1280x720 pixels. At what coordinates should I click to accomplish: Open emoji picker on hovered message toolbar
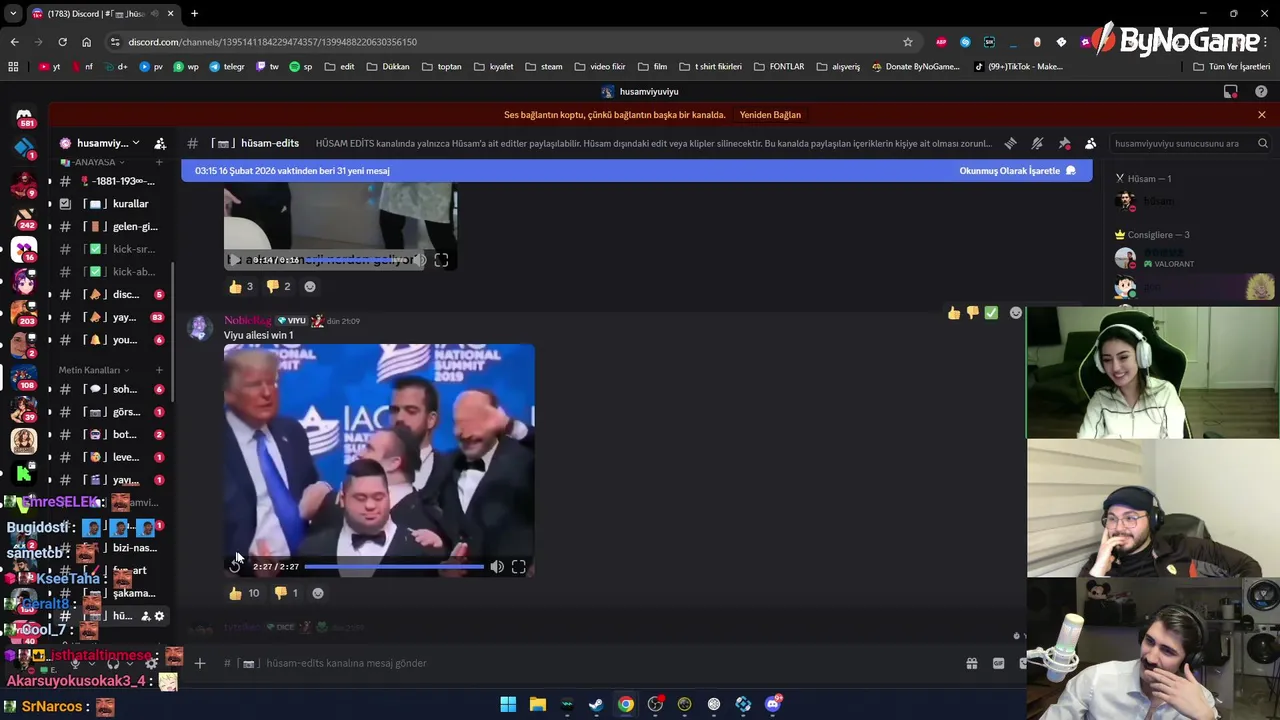[1016, 313]
